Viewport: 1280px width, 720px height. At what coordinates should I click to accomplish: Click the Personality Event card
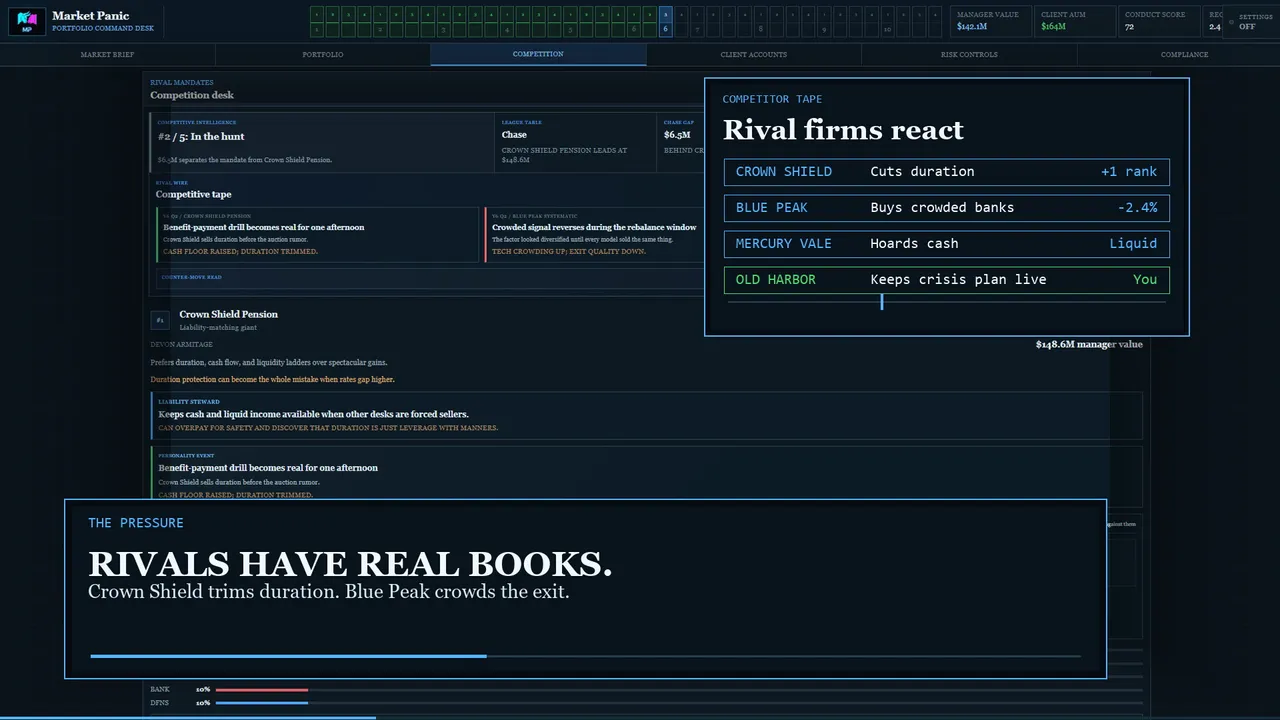pyautogui.click(x=646, y=473)
